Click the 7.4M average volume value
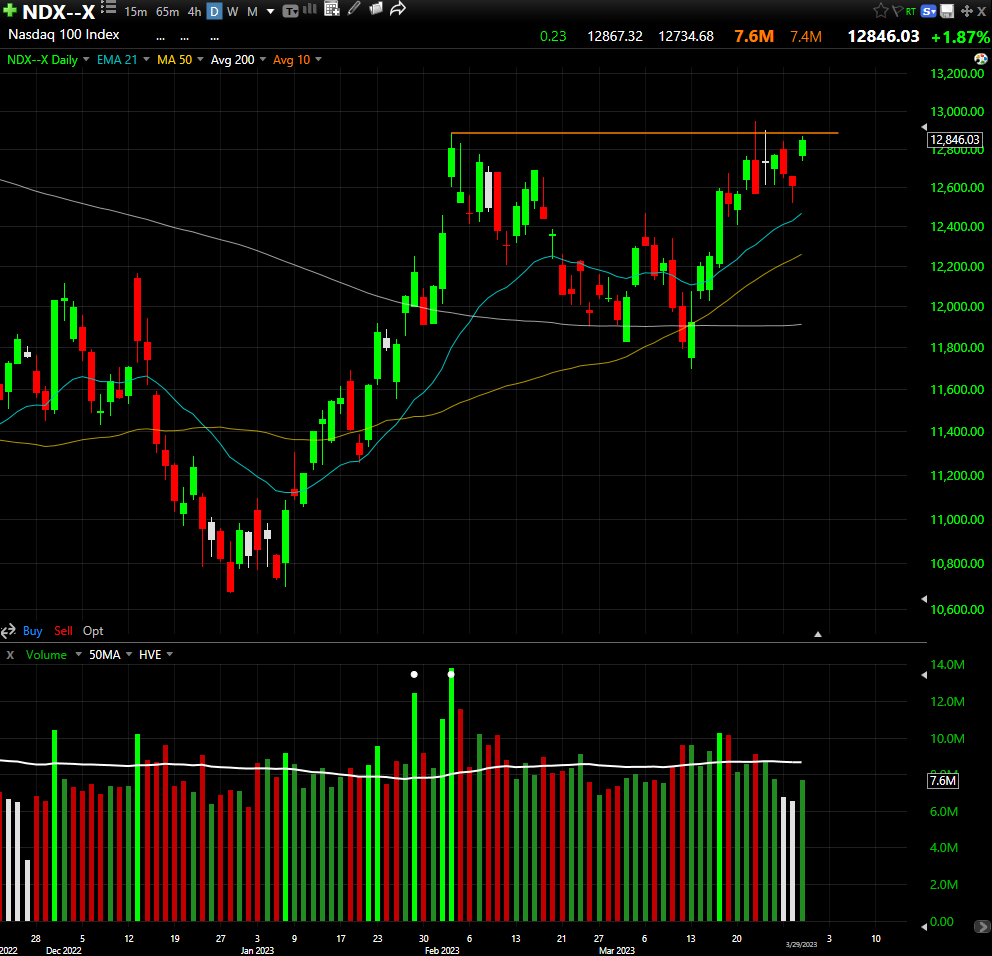Viewport: 992px width, 956px height. pos(806,37)
